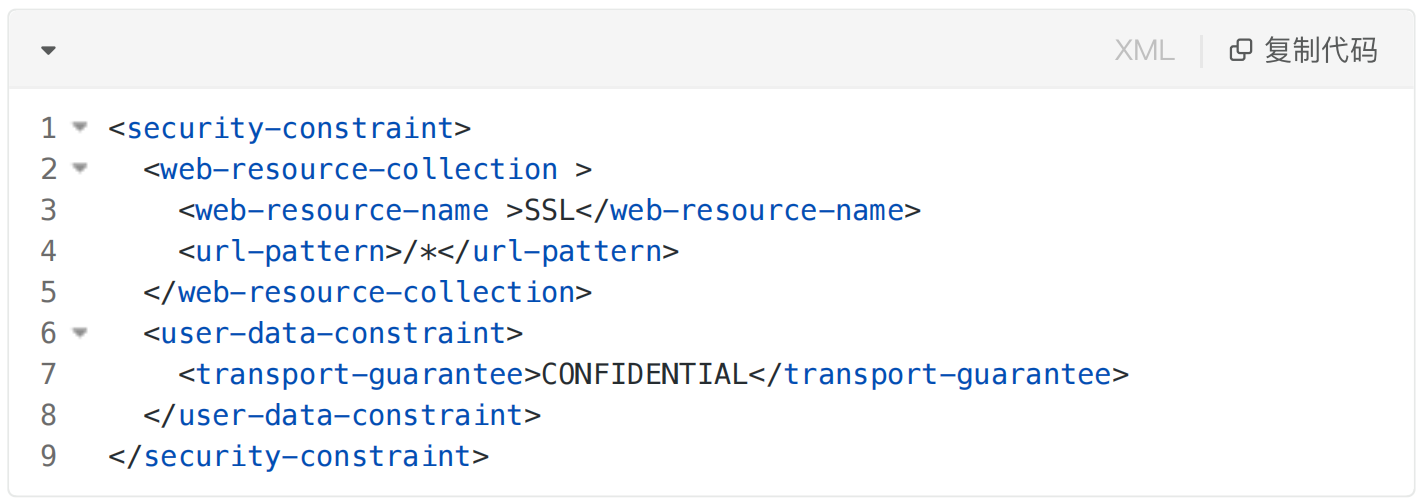
Task: Click line number 7 in gutter
Action: (48, 374)
